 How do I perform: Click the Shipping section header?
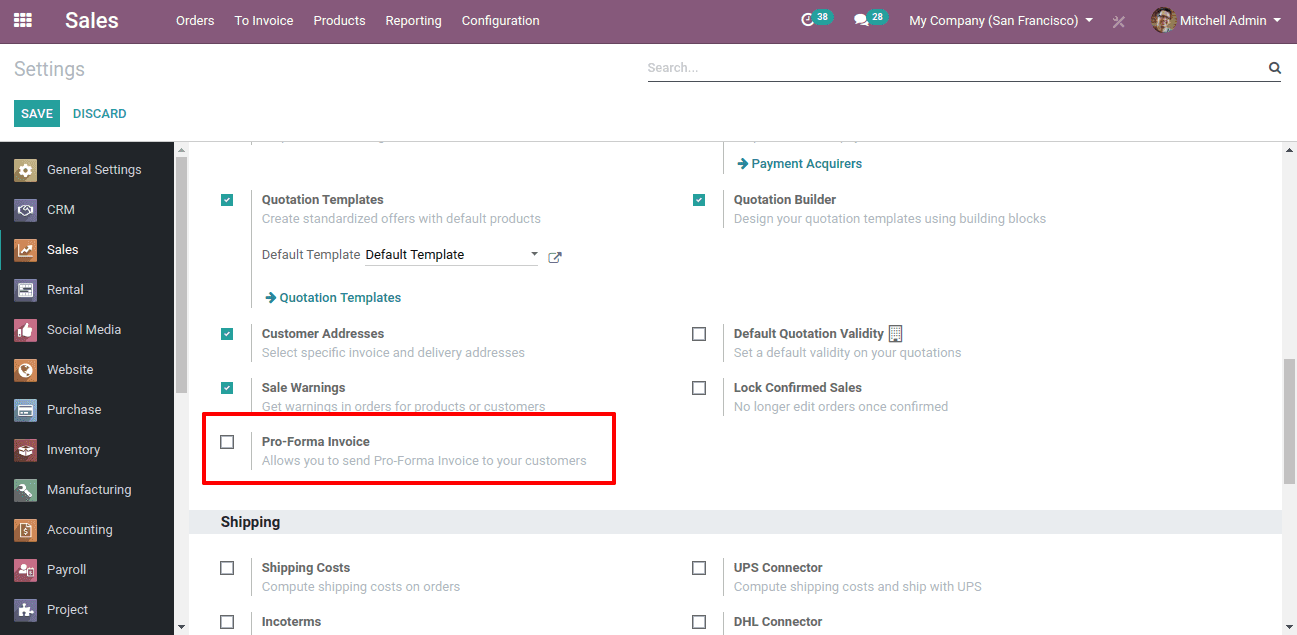point(735,522)
